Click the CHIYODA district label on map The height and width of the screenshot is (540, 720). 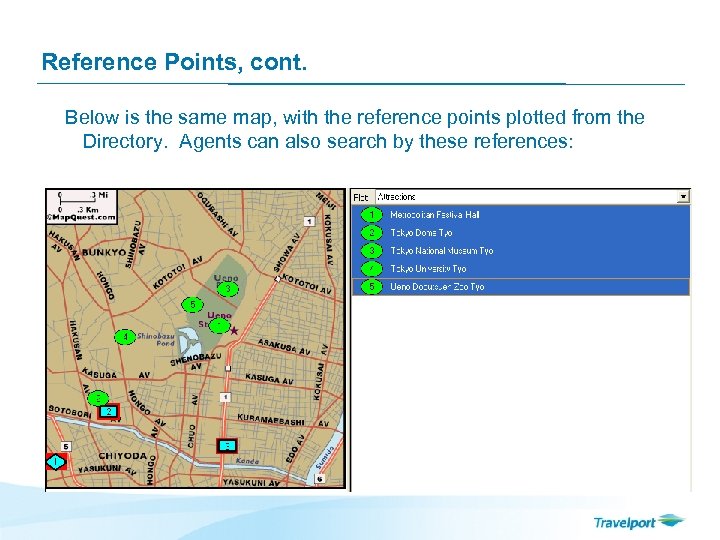123,456
